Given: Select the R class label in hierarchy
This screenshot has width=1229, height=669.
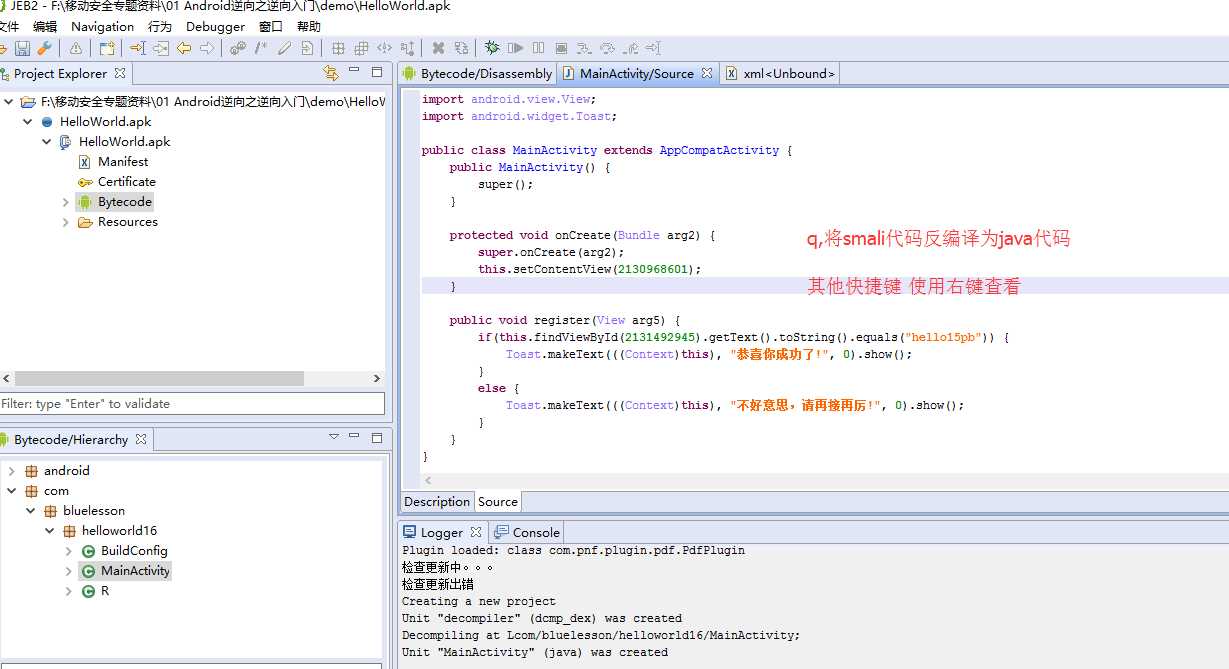Looking at the screenshot, I should pos(105,591).
